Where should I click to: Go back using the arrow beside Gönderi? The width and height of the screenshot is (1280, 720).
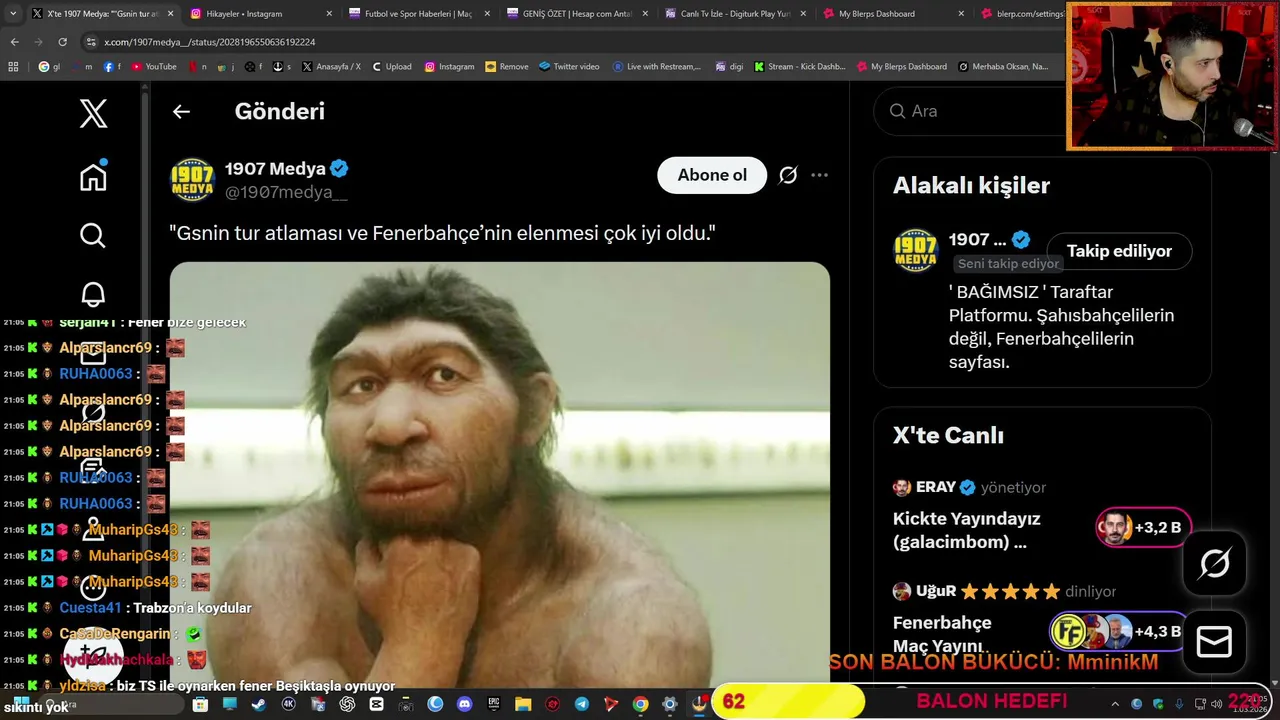[181, 112]
